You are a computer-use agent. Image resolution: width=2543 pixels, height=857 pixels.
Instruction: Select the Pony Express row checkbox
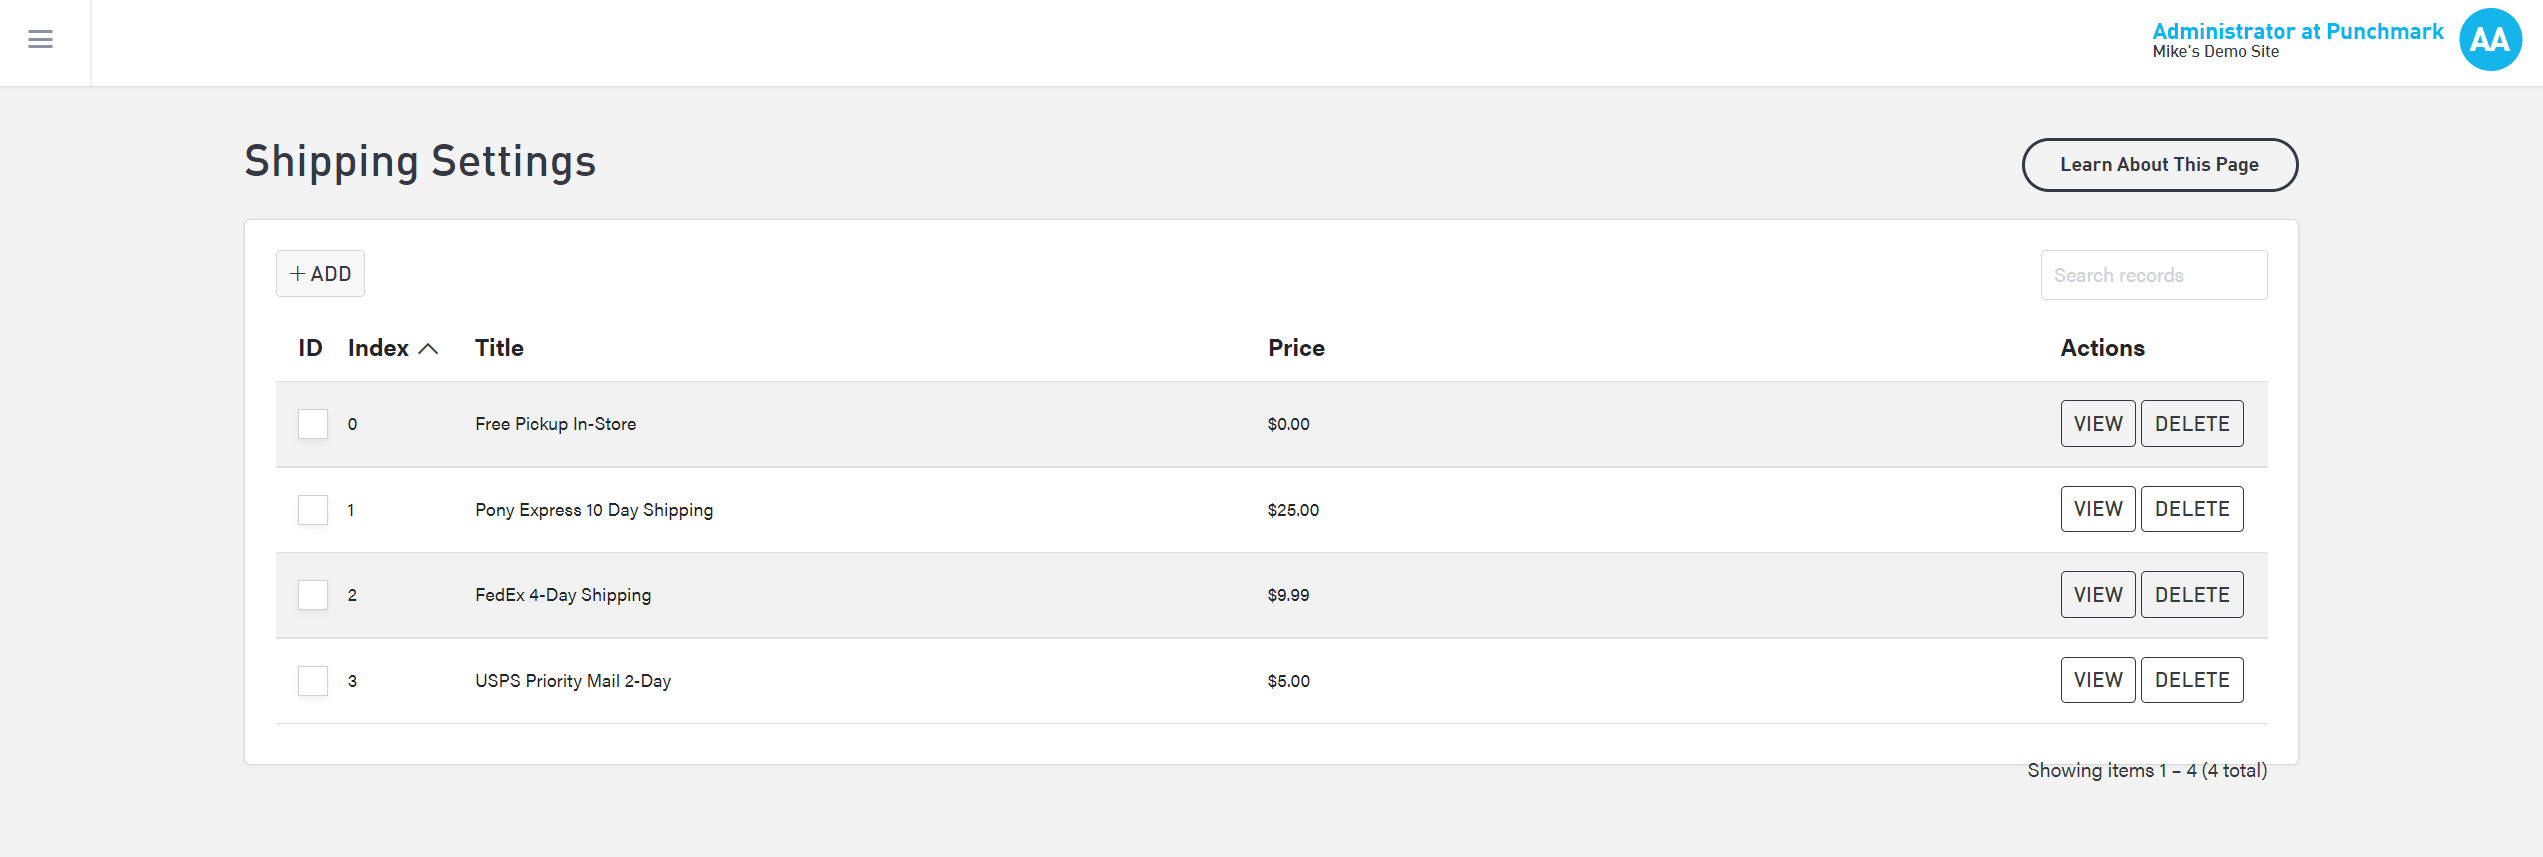313,510
